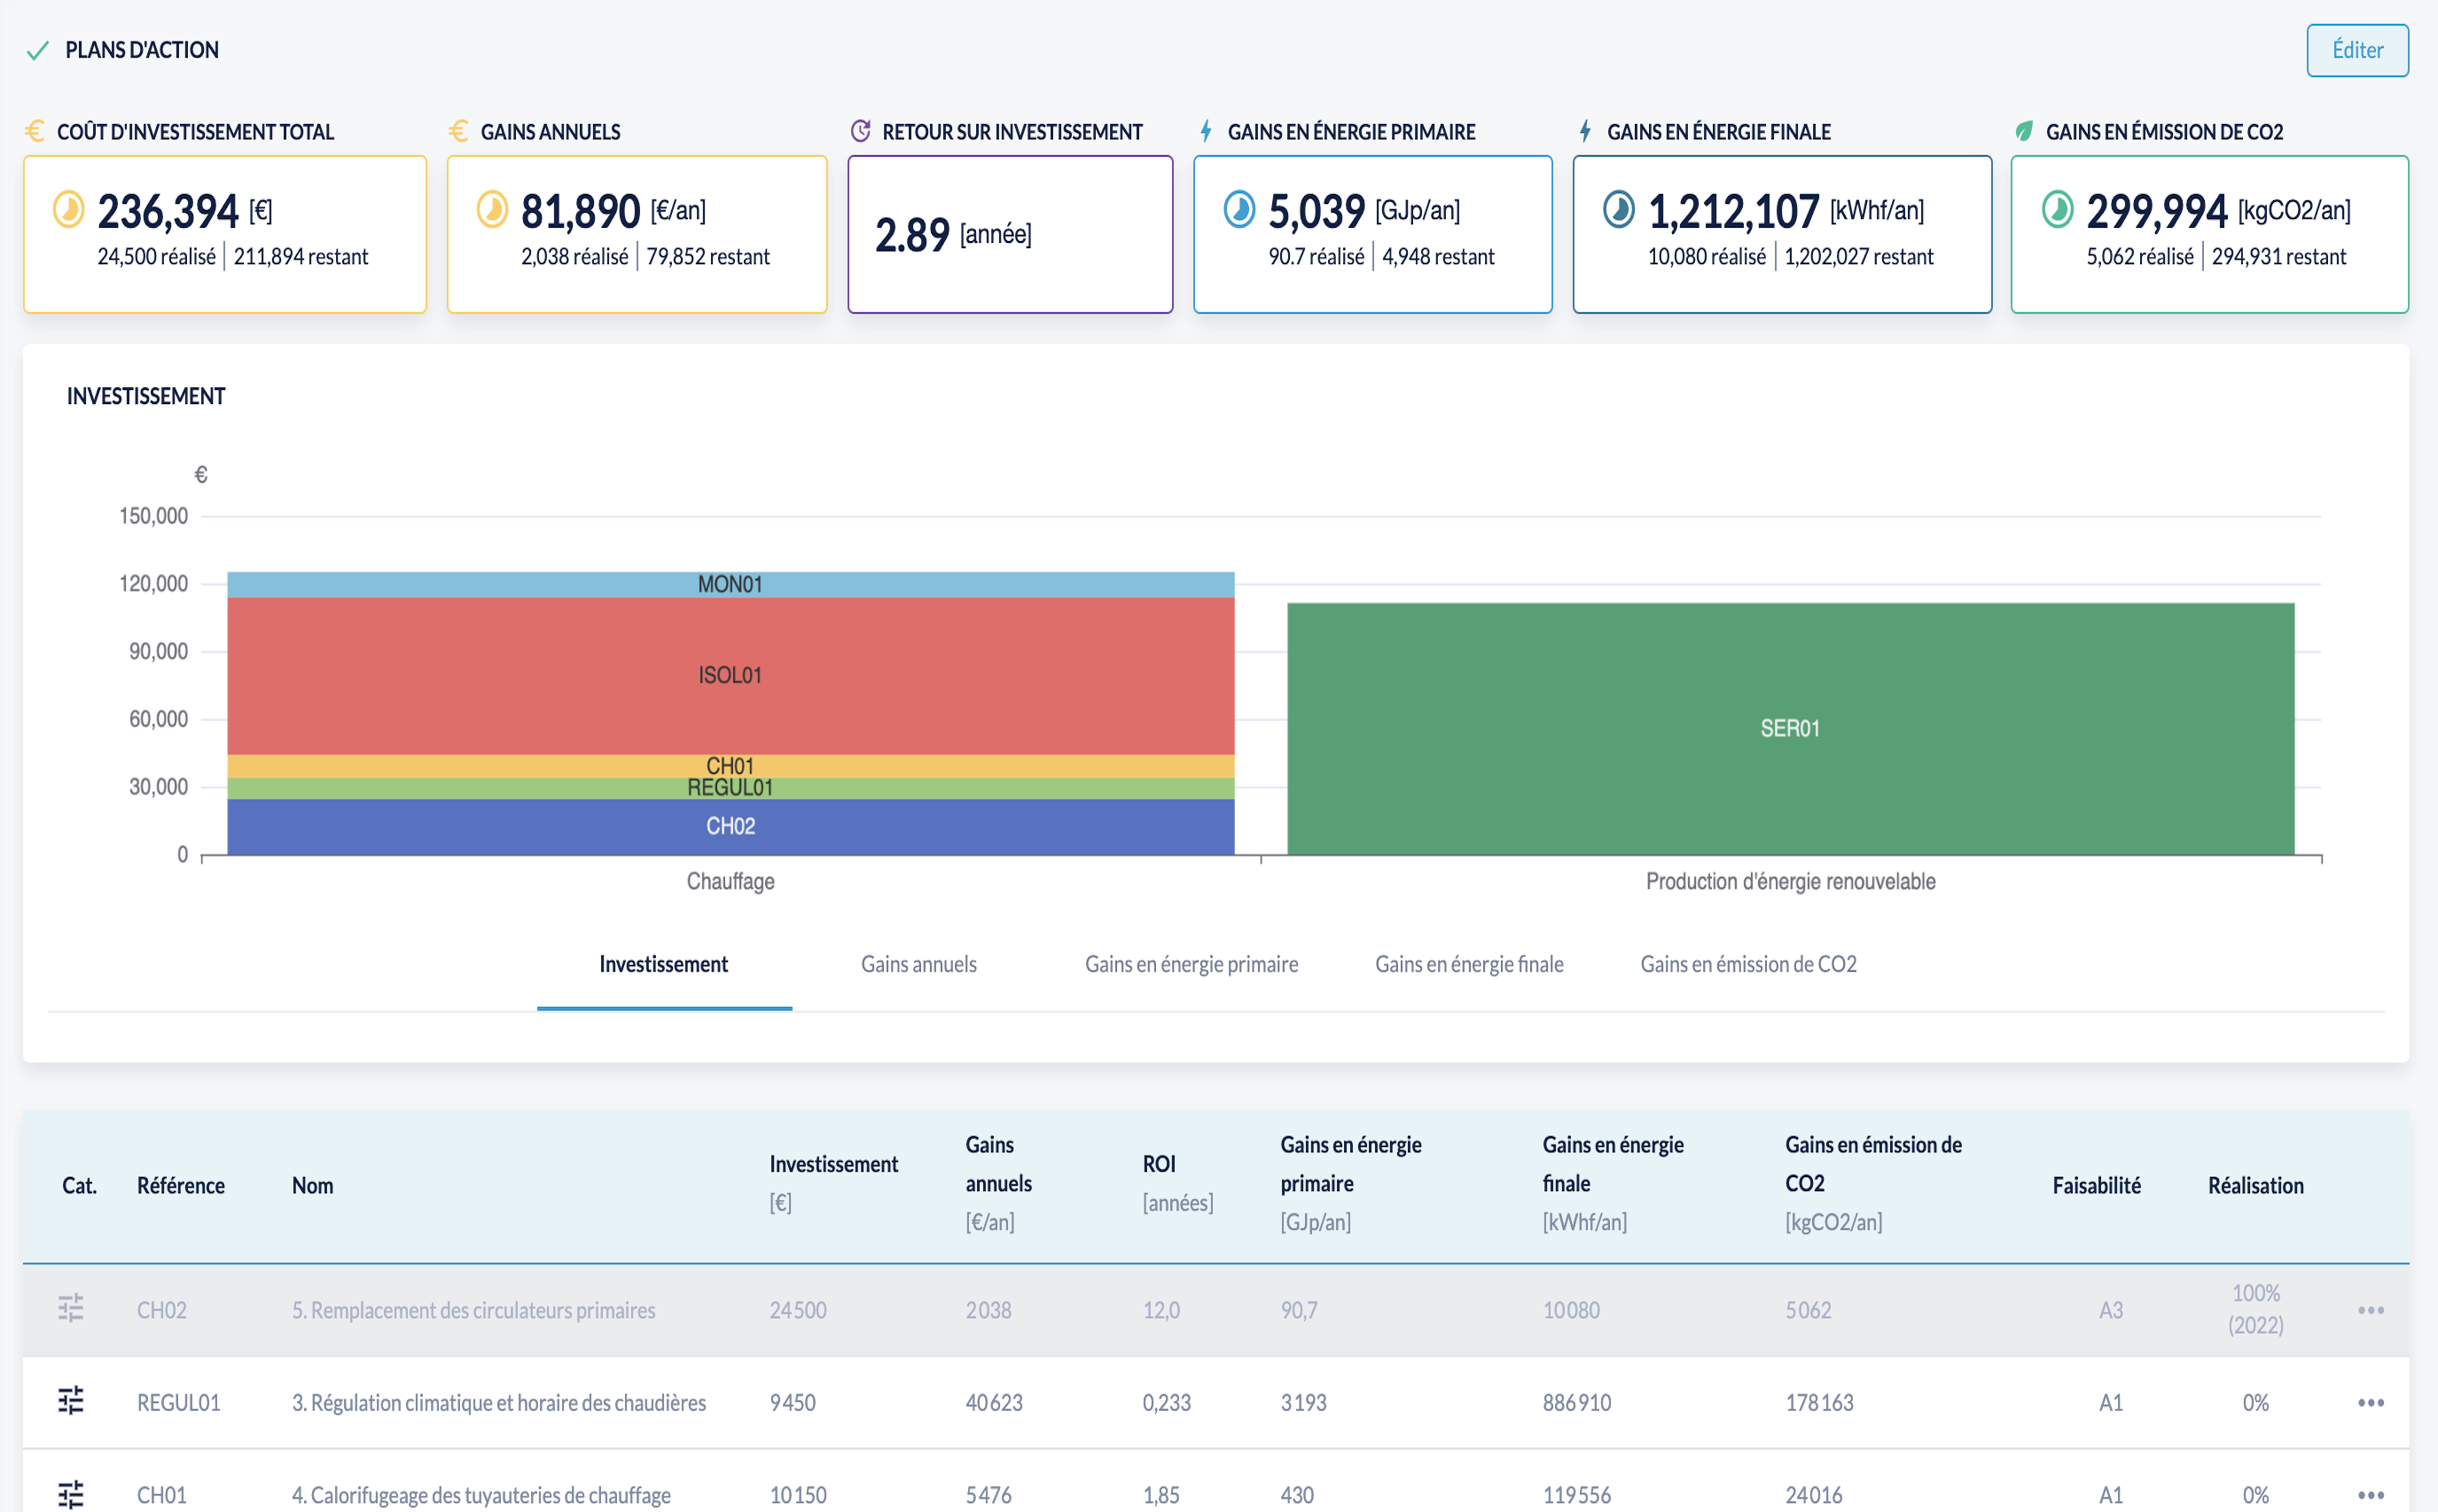The width and height of the screenshot is (2438, 1512).
Task: Click the category icon in the CH02 row
Action: pyautogui.click(x=71, y=1309)
